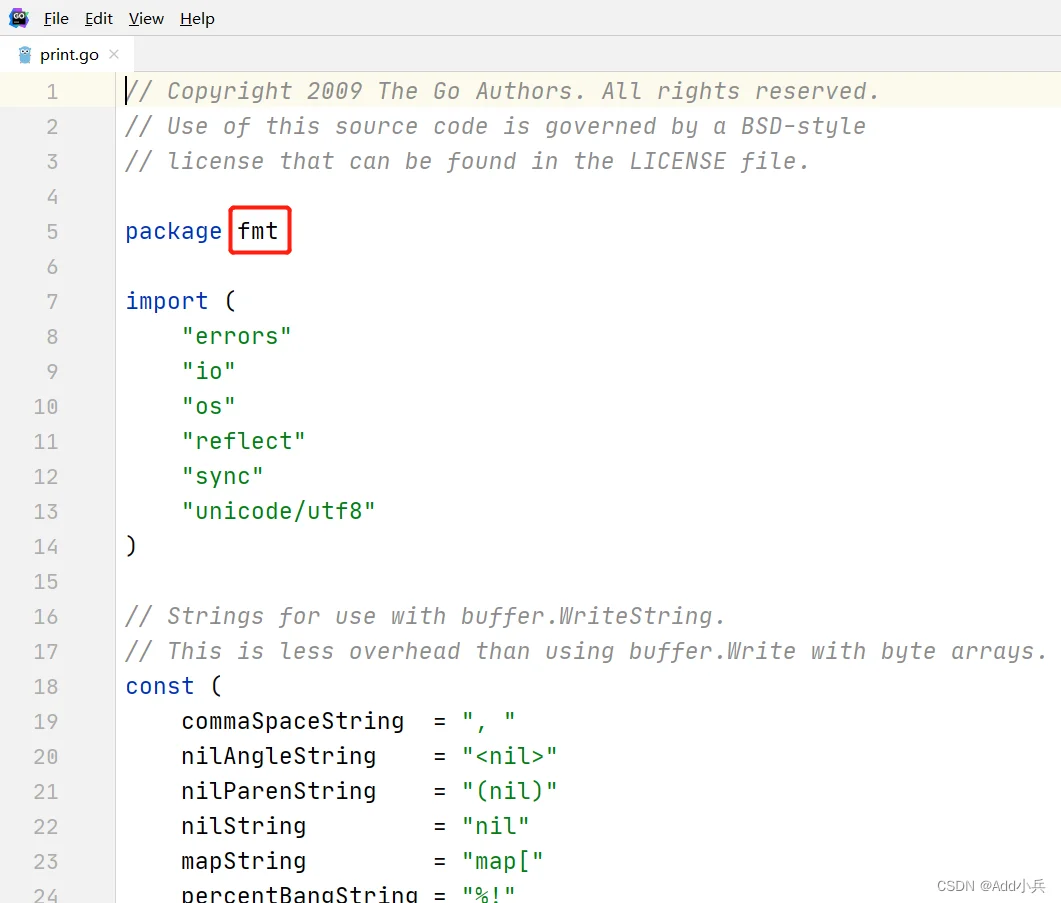The width and height of the screenshot is (1061, 903).
Task: Open the File menu
Action: pos(56,19)
